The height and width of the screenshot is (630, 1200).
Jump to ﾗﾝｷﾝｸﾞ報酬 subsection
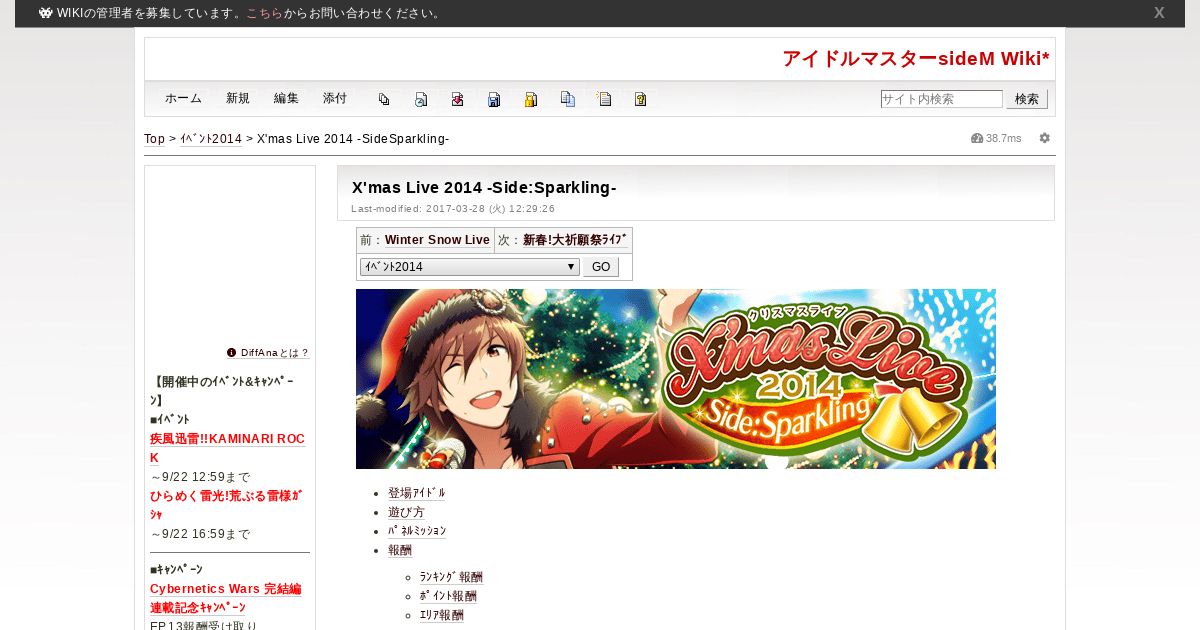click(x=451, y=577)
